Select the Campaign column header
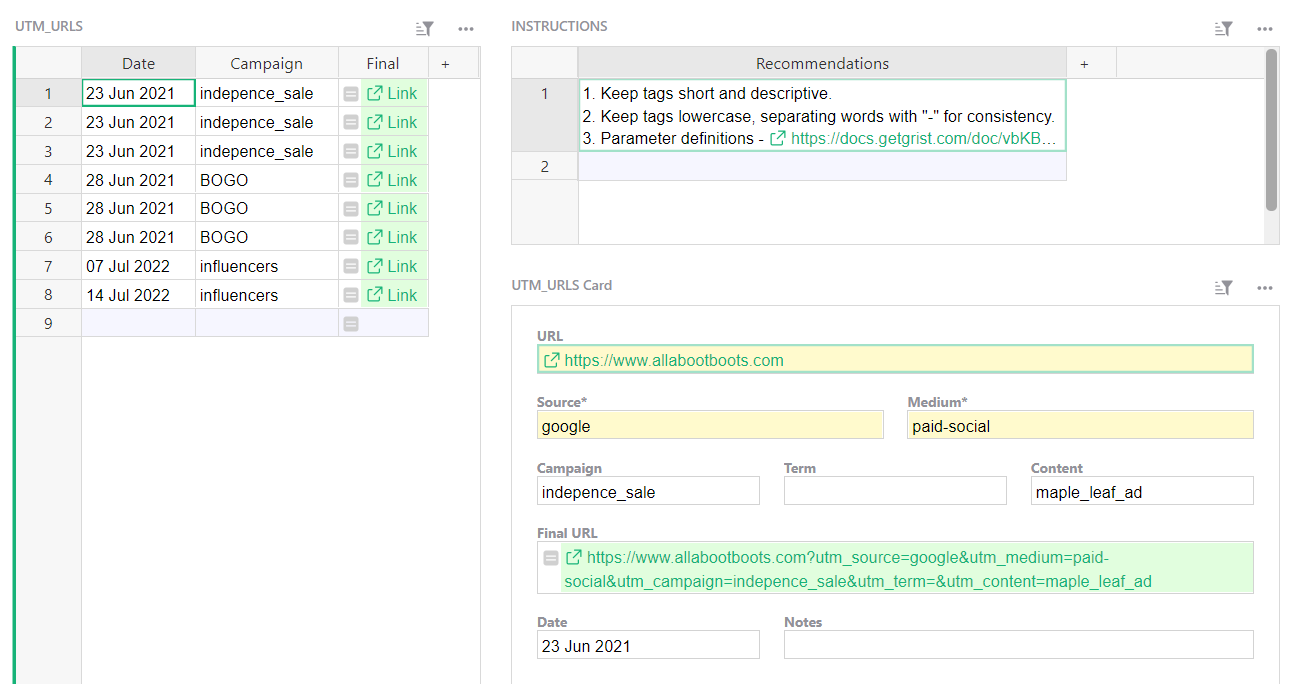The width and height of the screenshot is (1294, 684). 266,62
